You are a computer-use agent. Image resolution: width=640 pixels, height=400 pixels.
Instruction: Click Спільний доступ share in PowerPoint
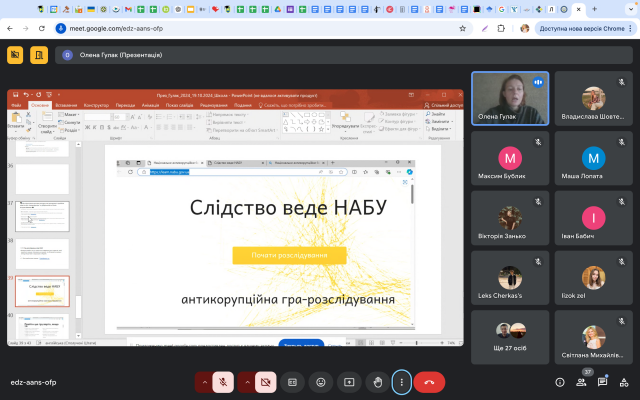(443, 105)
